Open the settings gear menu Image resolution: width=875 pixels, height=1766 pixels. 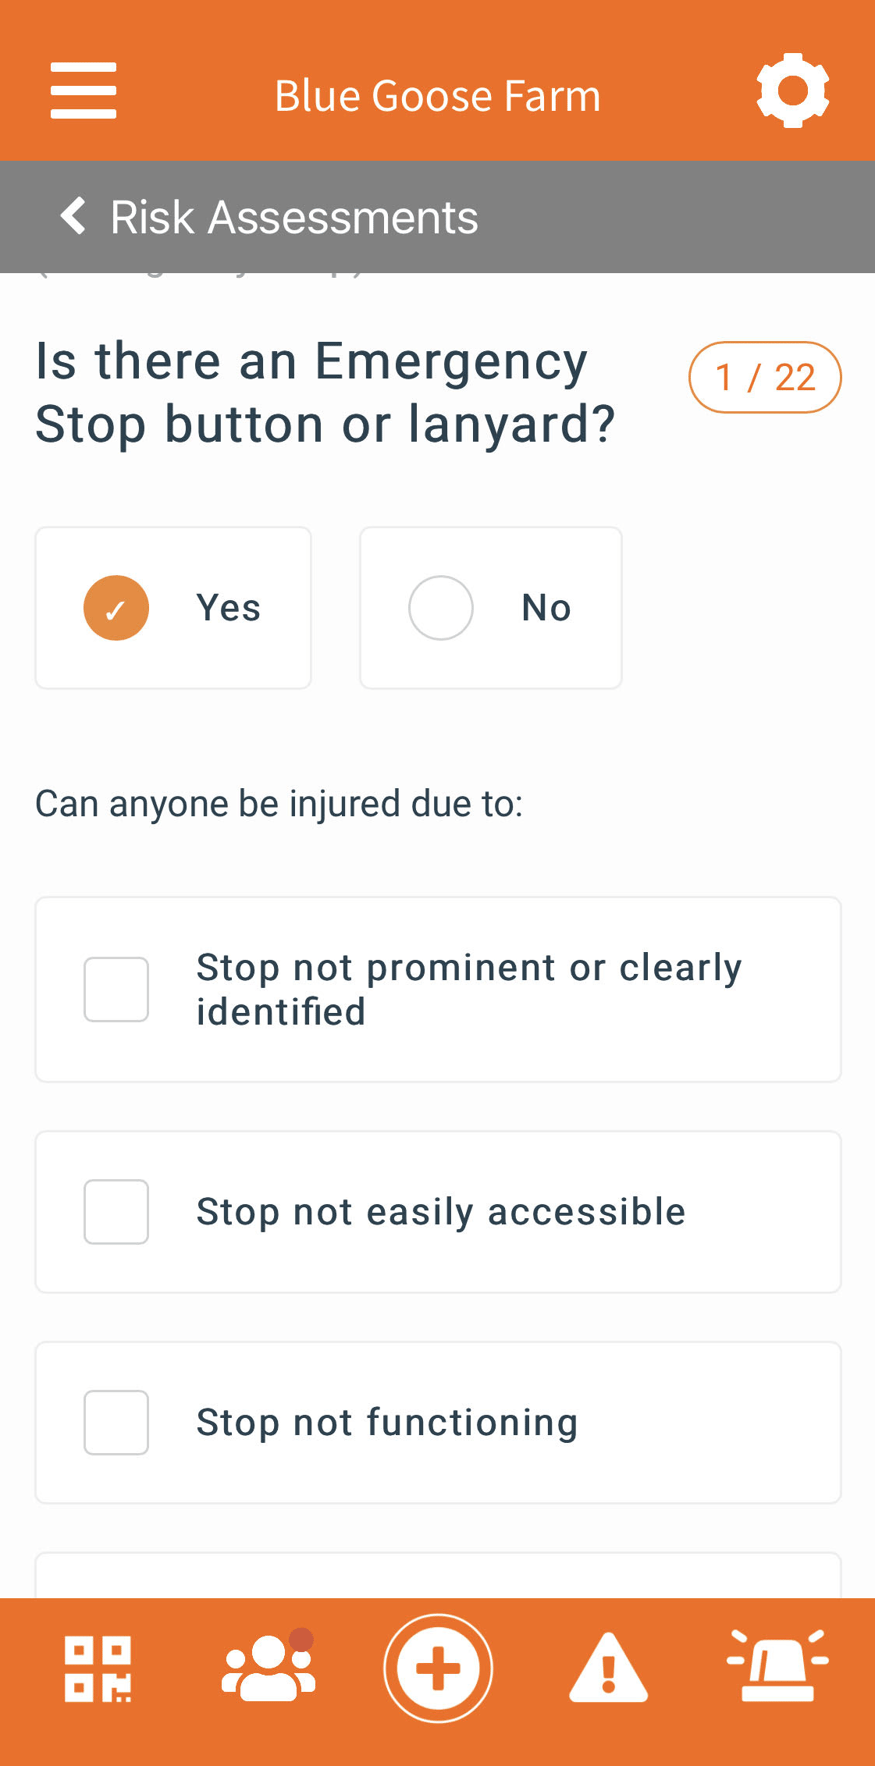(793, 89)
